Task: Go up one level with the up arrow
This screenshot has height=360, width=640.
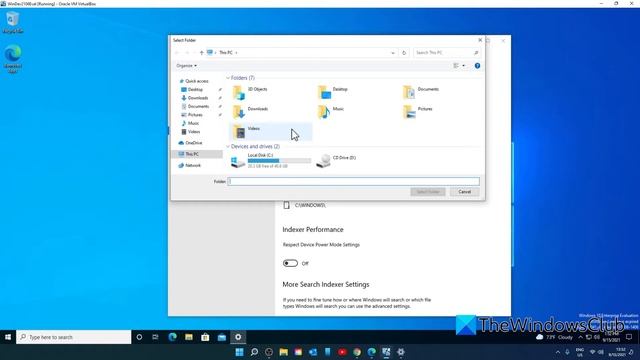Action: point(201,53)
